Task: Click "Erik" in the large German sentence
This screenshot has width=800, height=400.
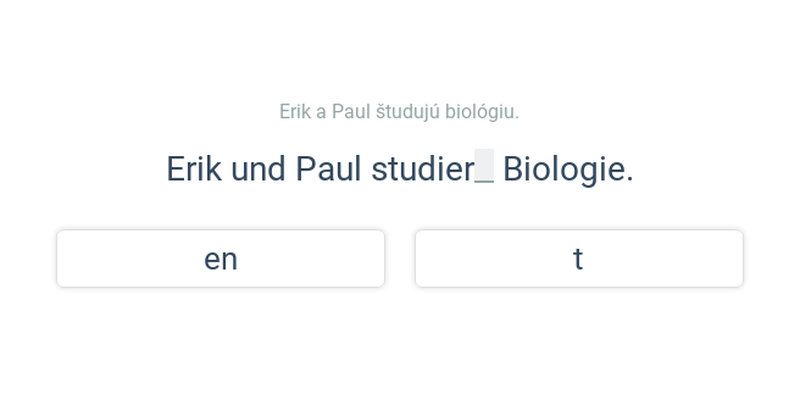Action: 194,169
